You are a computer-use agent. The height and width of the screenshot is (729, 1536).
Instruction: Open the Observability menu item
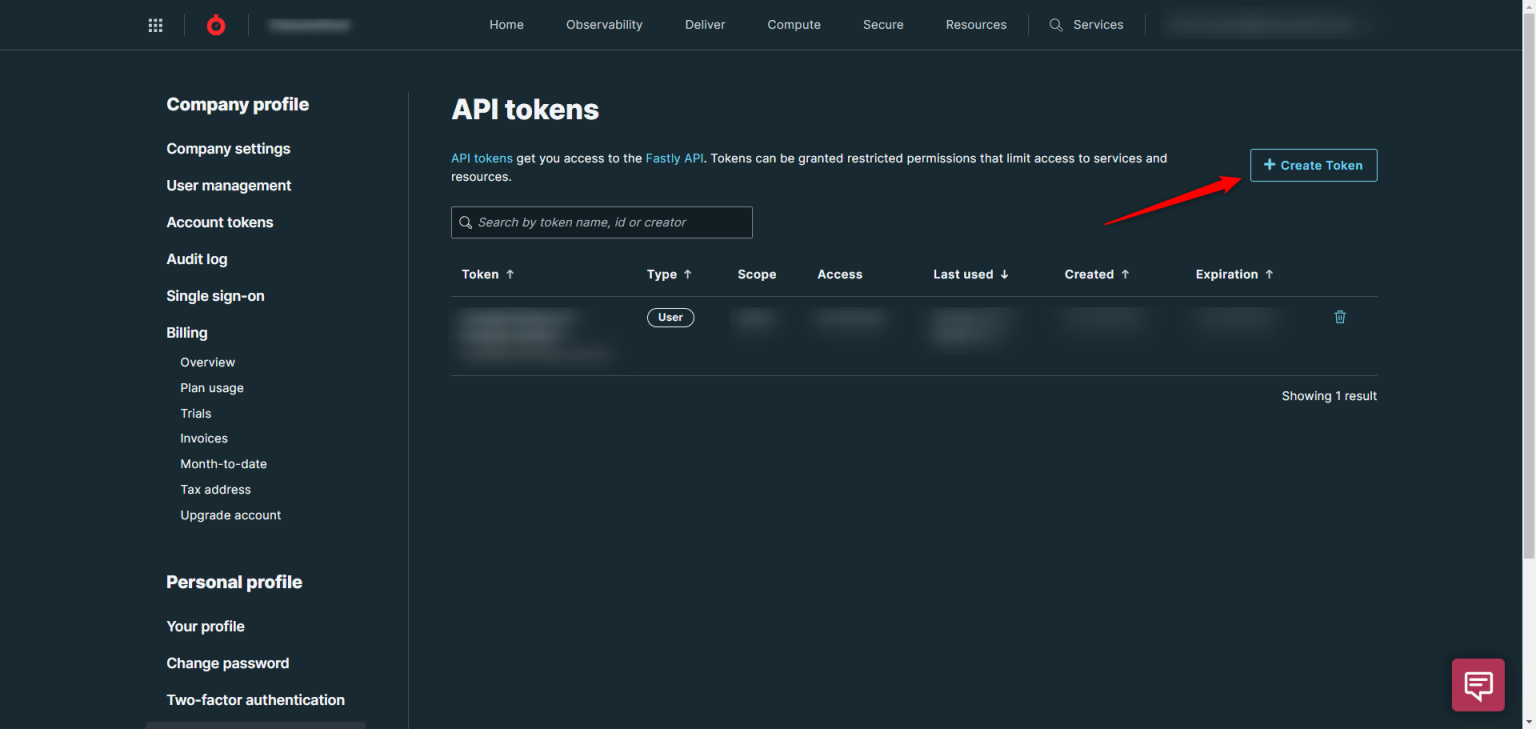604,24
